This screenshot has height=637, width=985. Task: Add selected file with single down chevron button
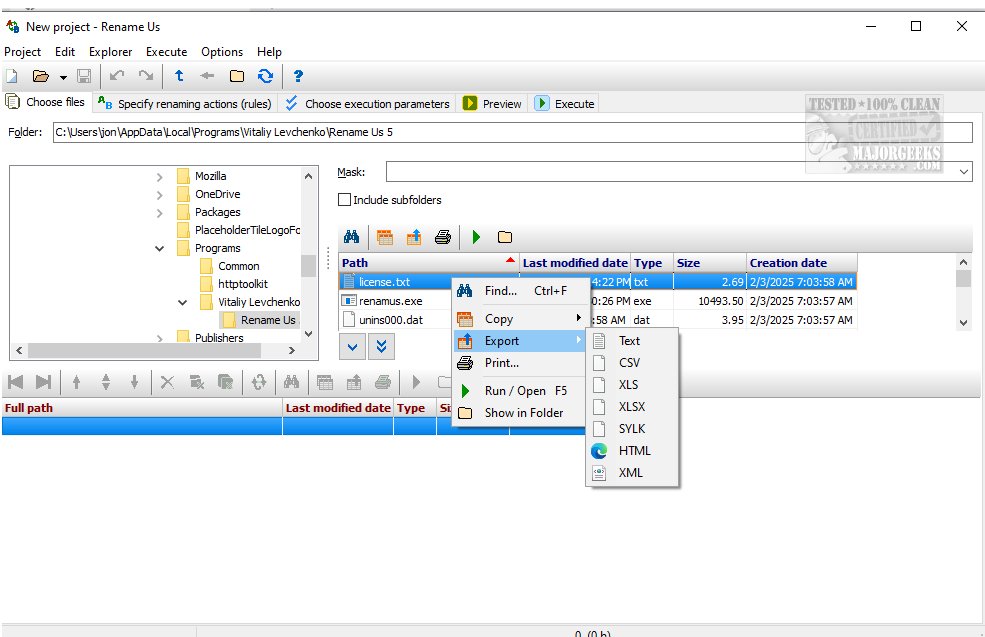click(352, 347)
